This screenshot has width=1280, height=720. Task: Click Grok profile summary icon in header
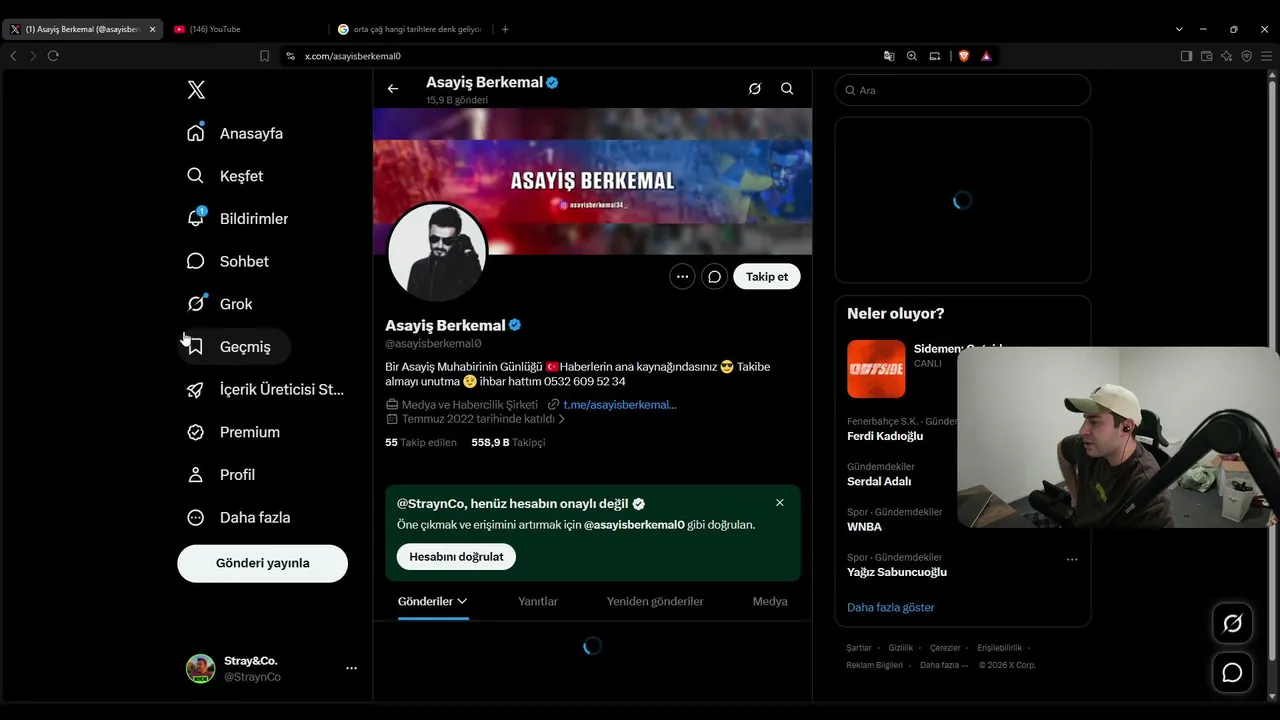click(755, 89)
